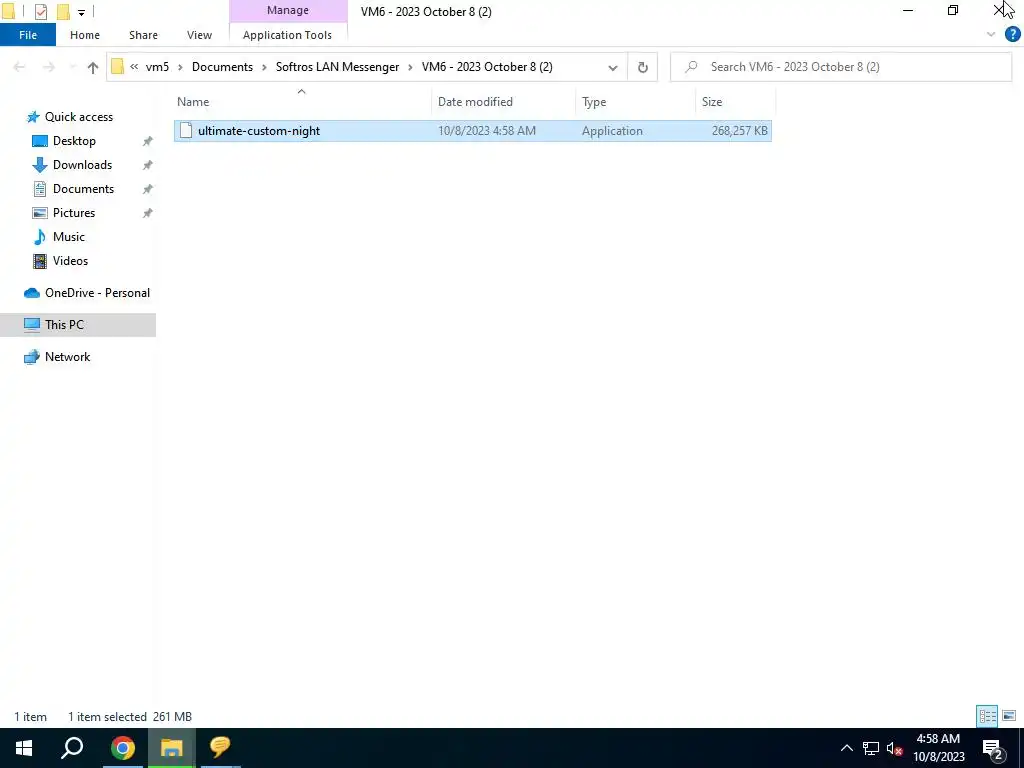Screen dimensions: 1024x768
Task: Click the 10/8/2023 4:58 AM date cell
Action: [x=487, y=131]
